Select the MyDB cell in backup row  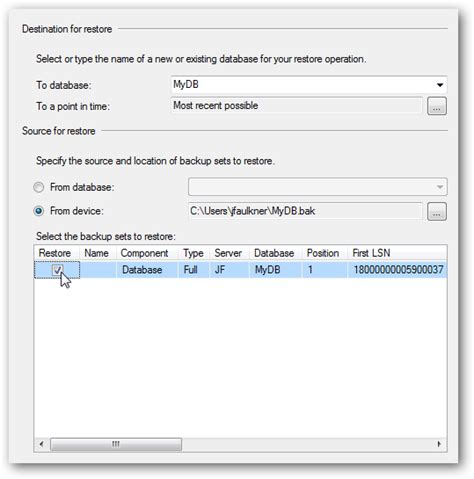pos(276,270)
